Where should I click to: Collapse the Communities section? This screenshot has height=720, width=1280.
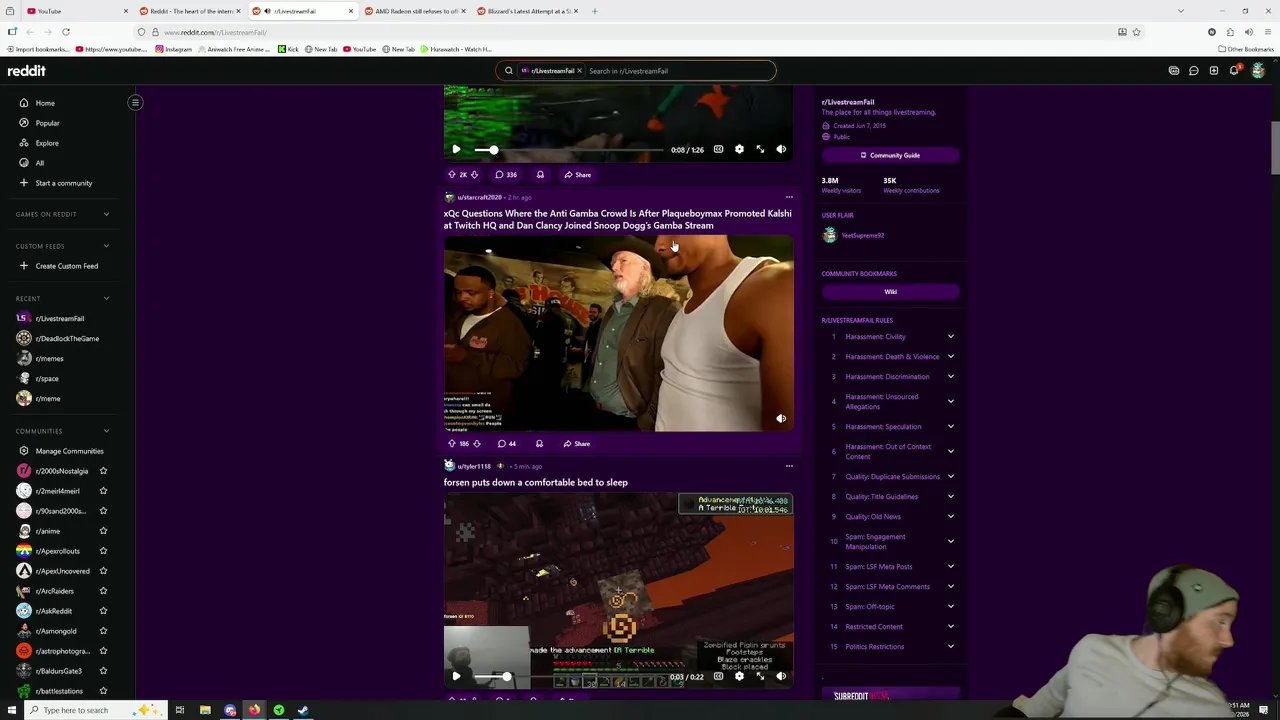click(106, 431)
